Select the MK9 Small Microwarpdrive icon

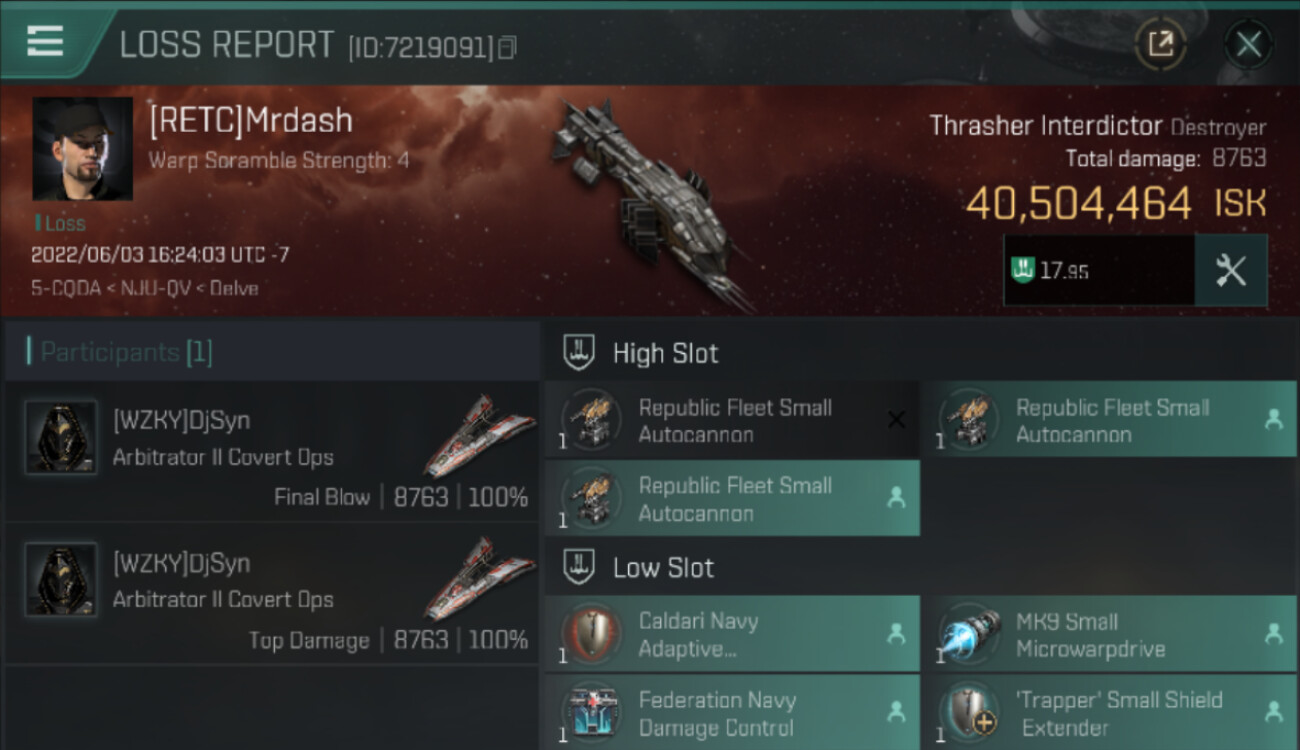click(x=969, y=635)
